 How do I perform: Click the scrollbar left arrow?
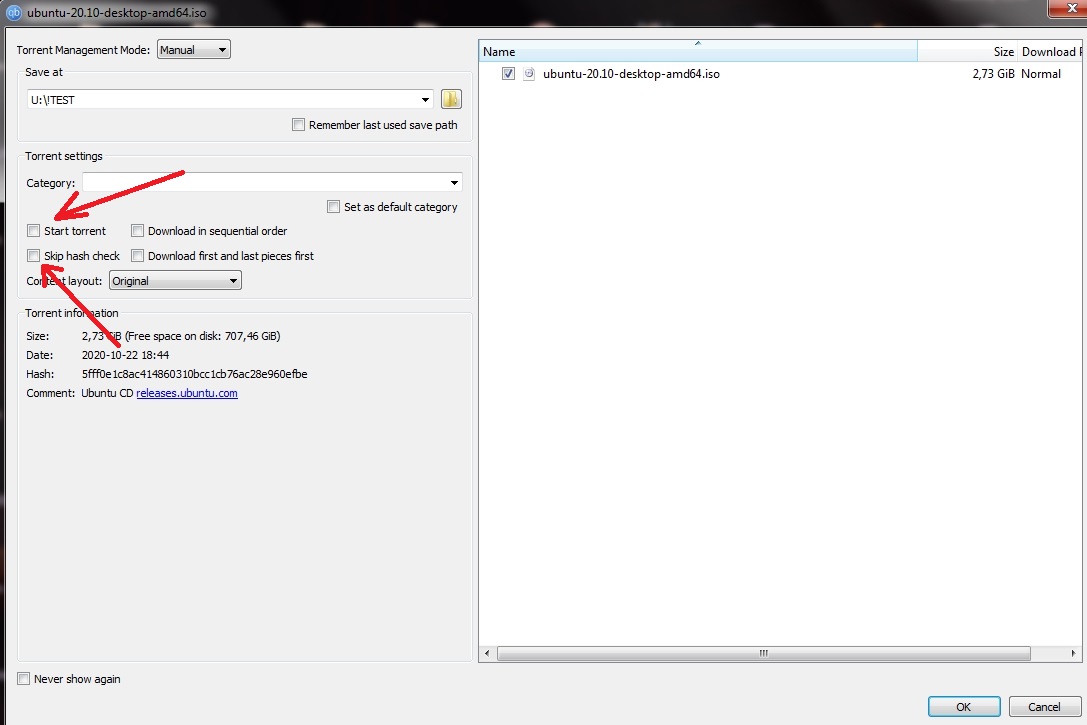[x=487, y=654]
